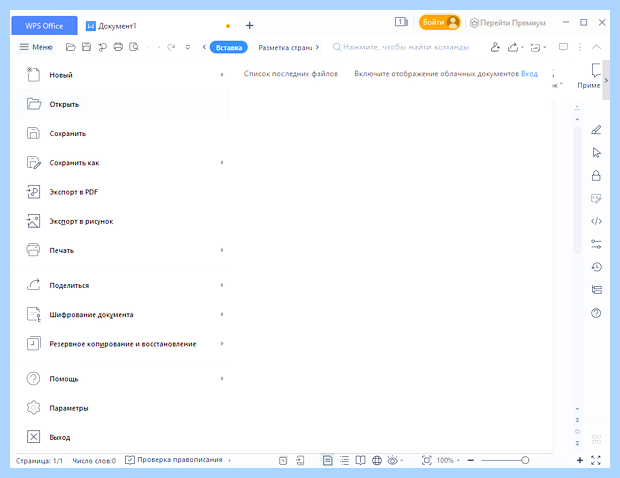Select the pen edit tool in right sidebar
This screenshot has height=478, width=620.
click(596, 130)
